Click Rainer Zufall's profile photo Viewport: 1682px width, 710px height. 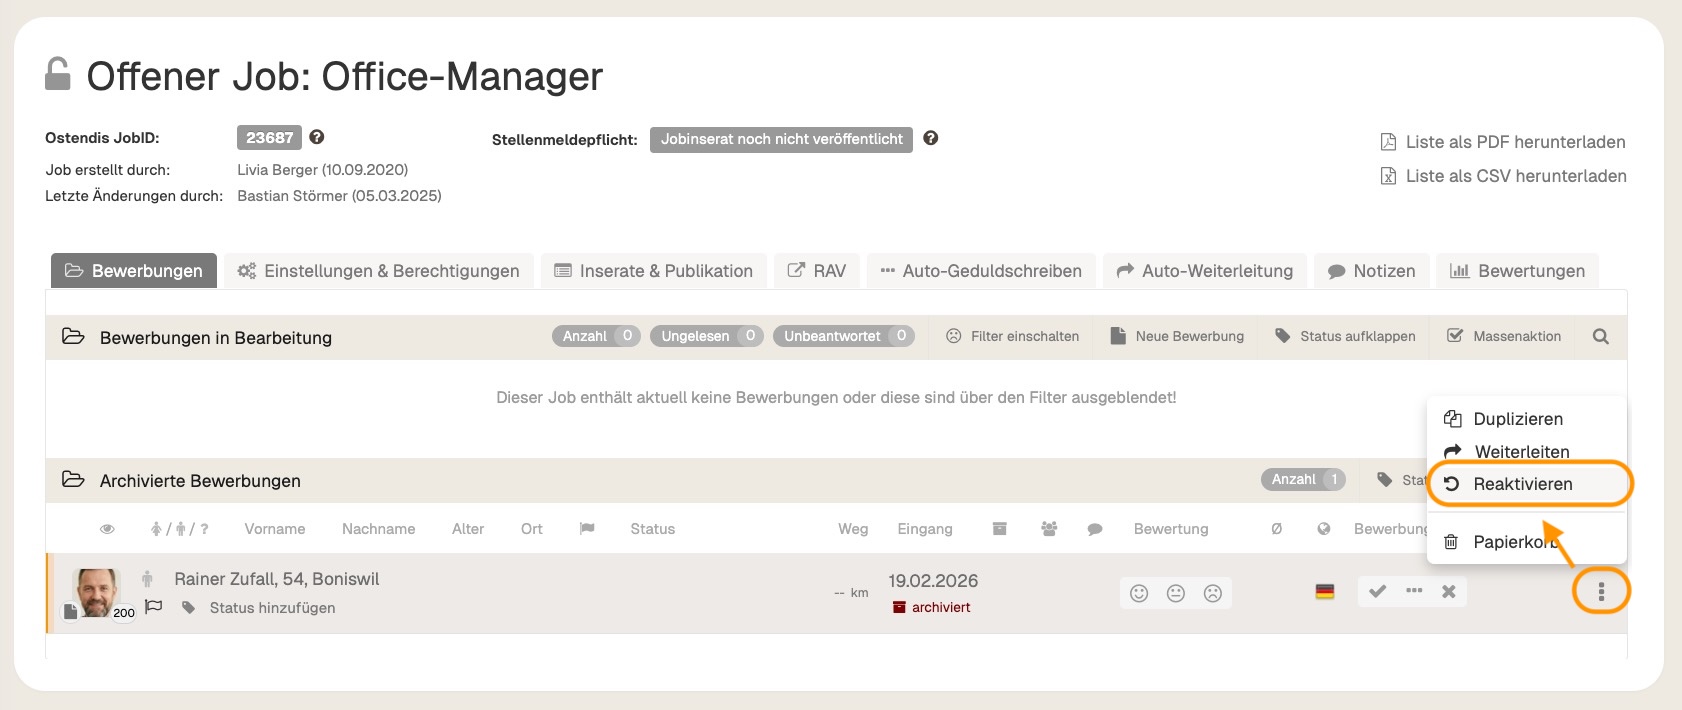(96, 591)
